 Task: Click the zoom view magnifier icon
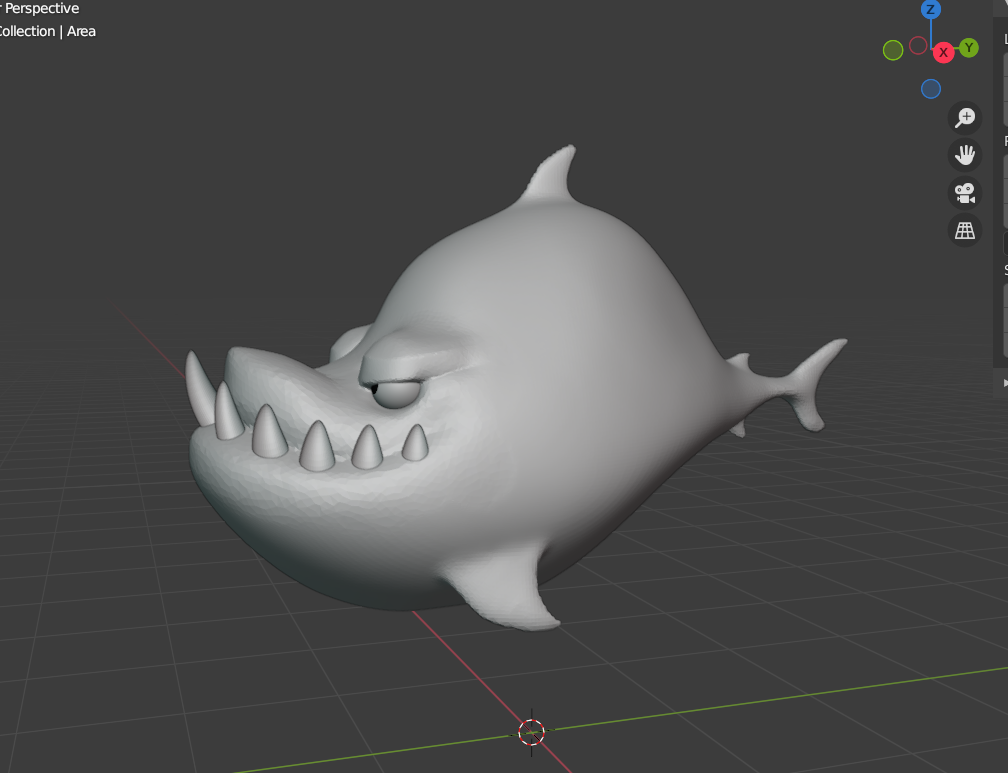coord(964,118)
